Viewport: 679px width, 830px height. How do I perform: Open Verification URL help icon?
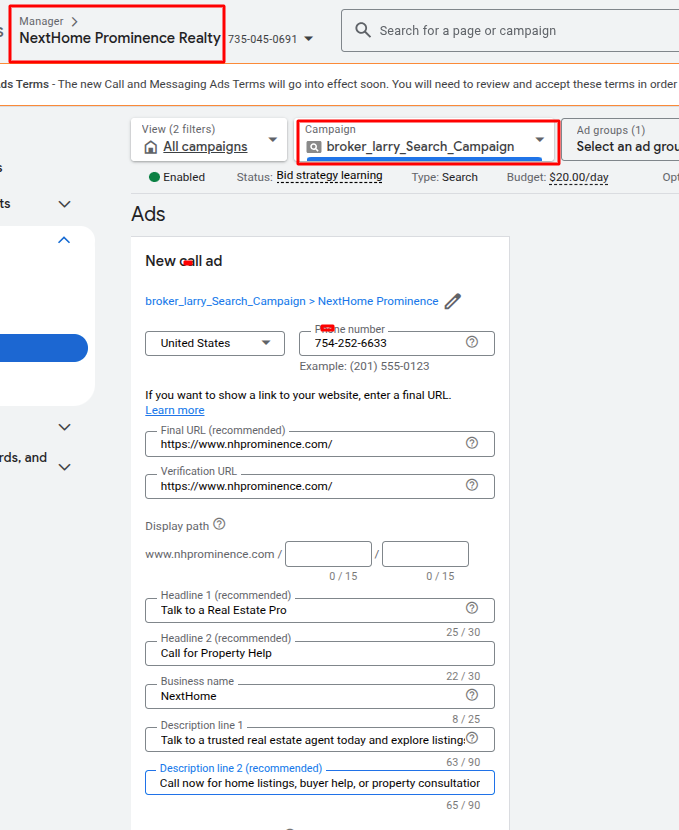pos(472,485)
